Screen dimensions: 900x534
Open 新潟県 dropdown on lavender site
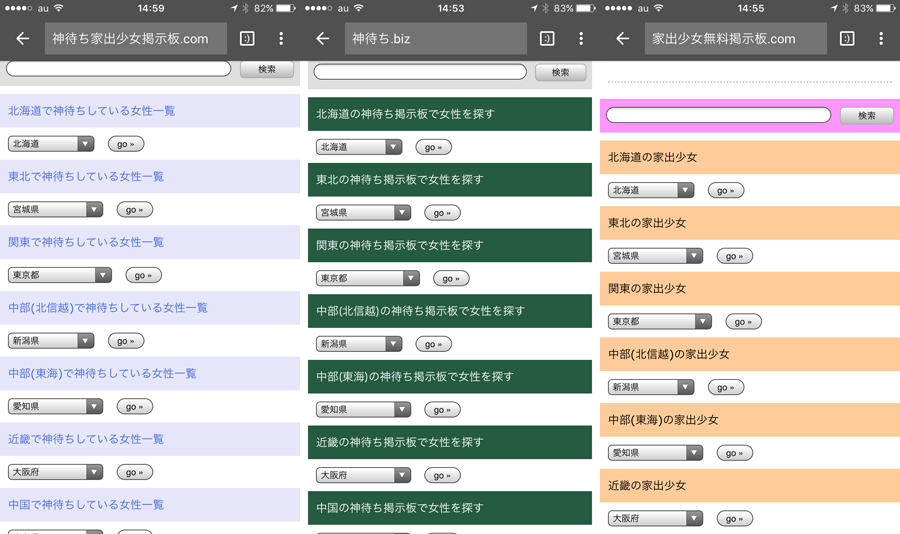(x=51, y=340)
